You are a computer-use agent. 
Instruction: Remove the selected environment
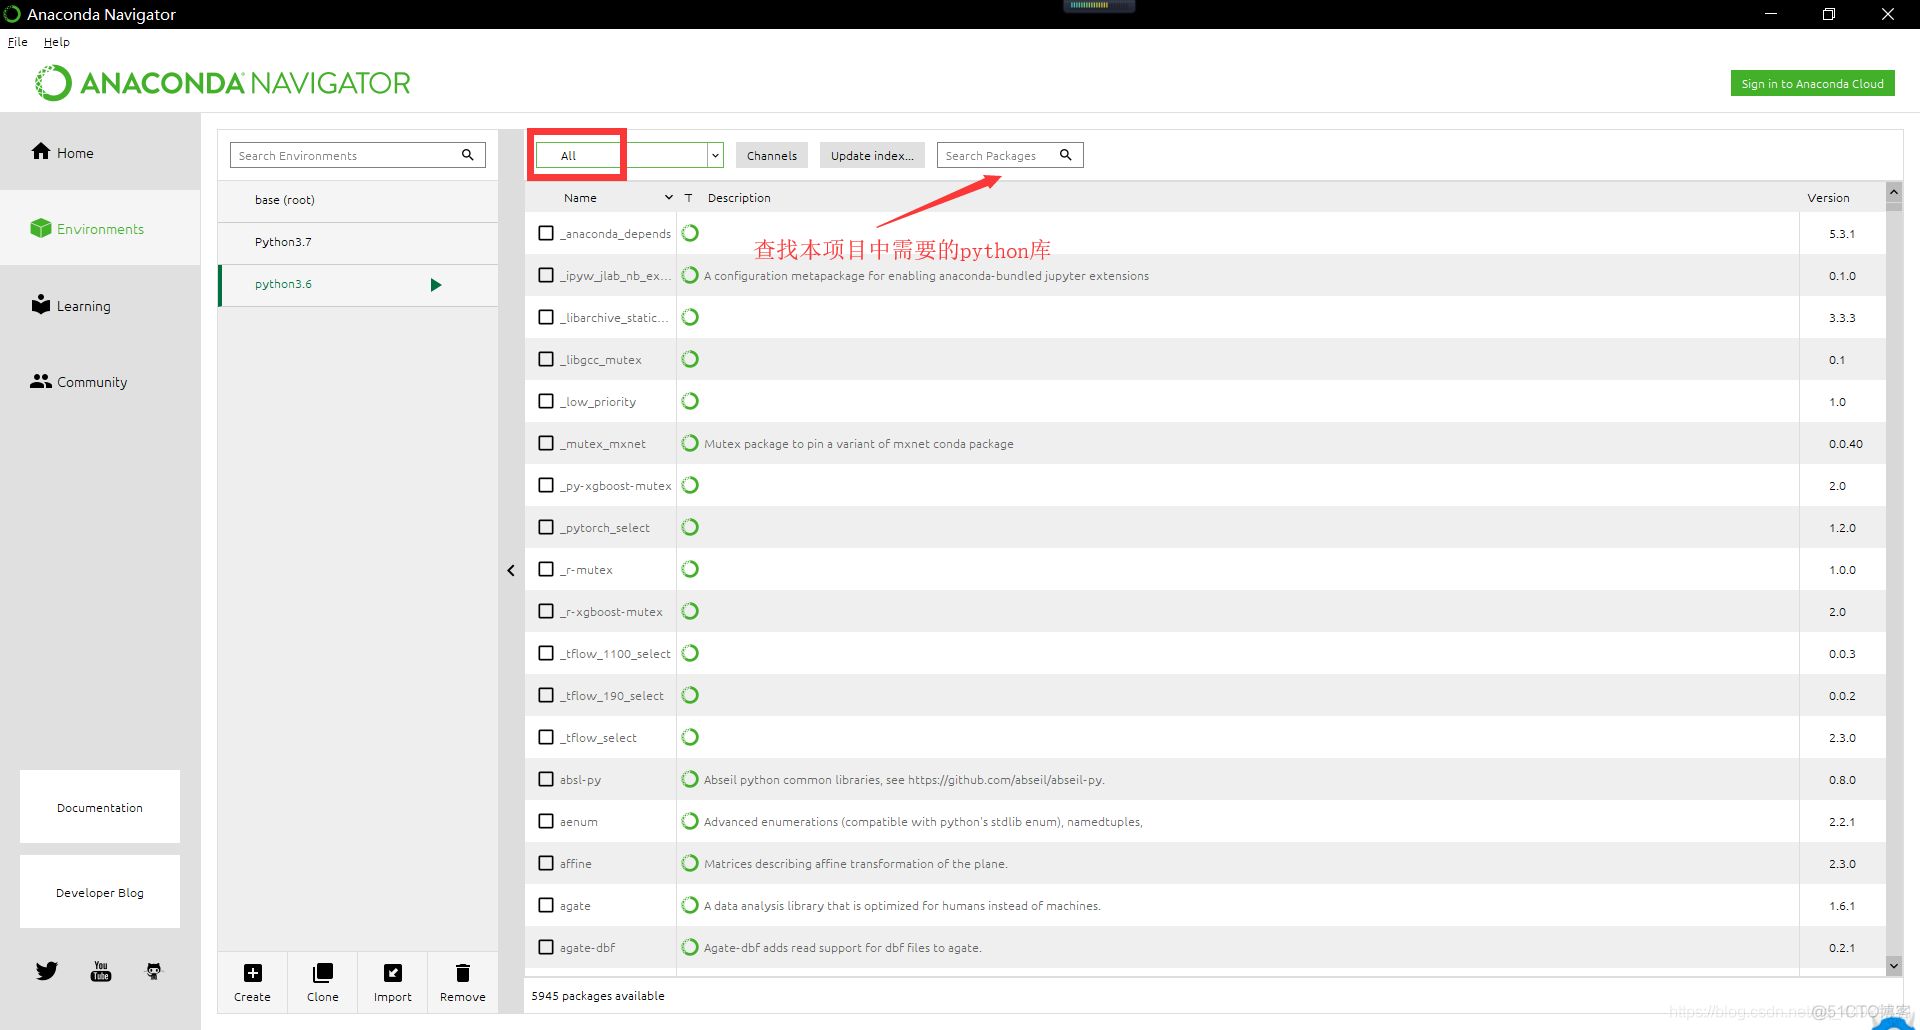[x=463, y=982]
